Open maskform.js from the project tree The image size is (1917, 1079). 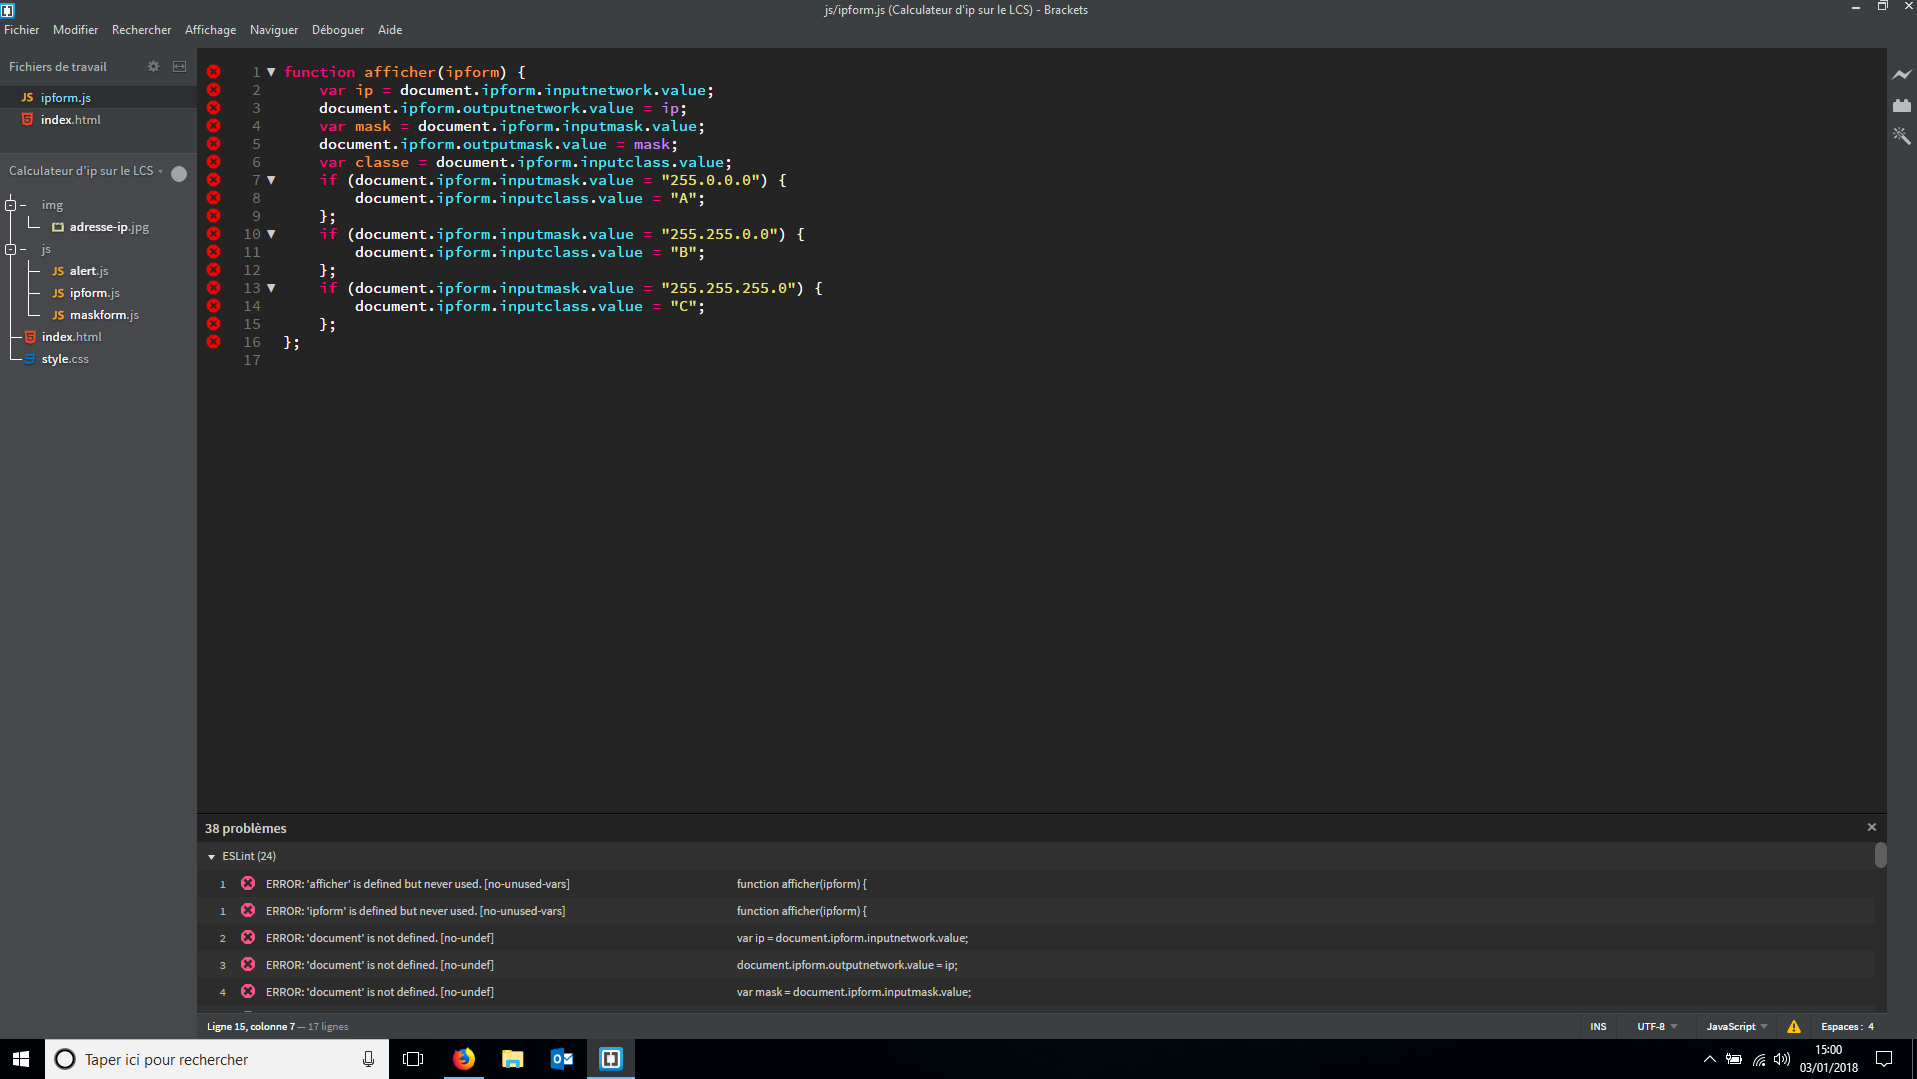click(x=104, y=315)
